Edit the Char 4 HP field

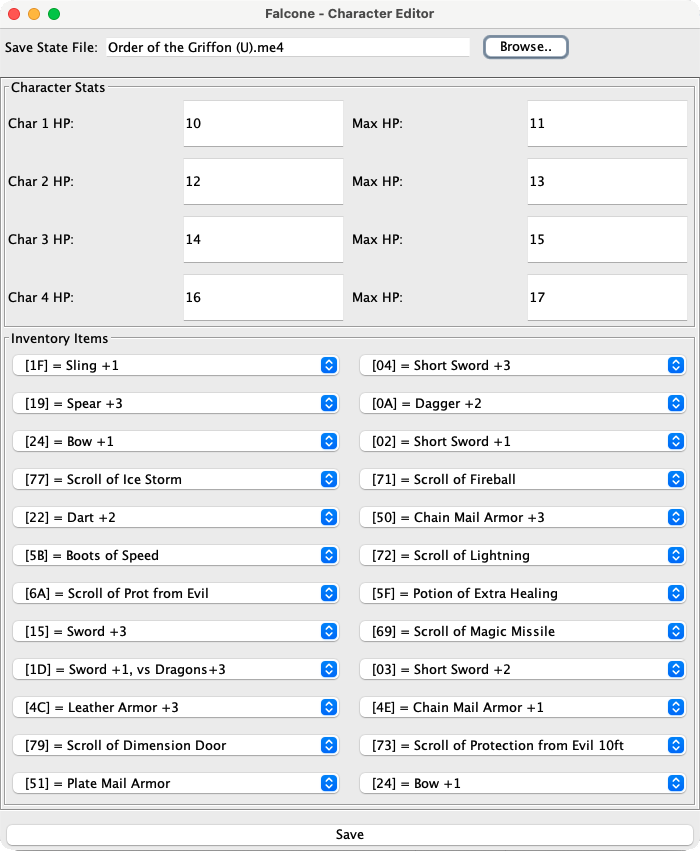263,297
